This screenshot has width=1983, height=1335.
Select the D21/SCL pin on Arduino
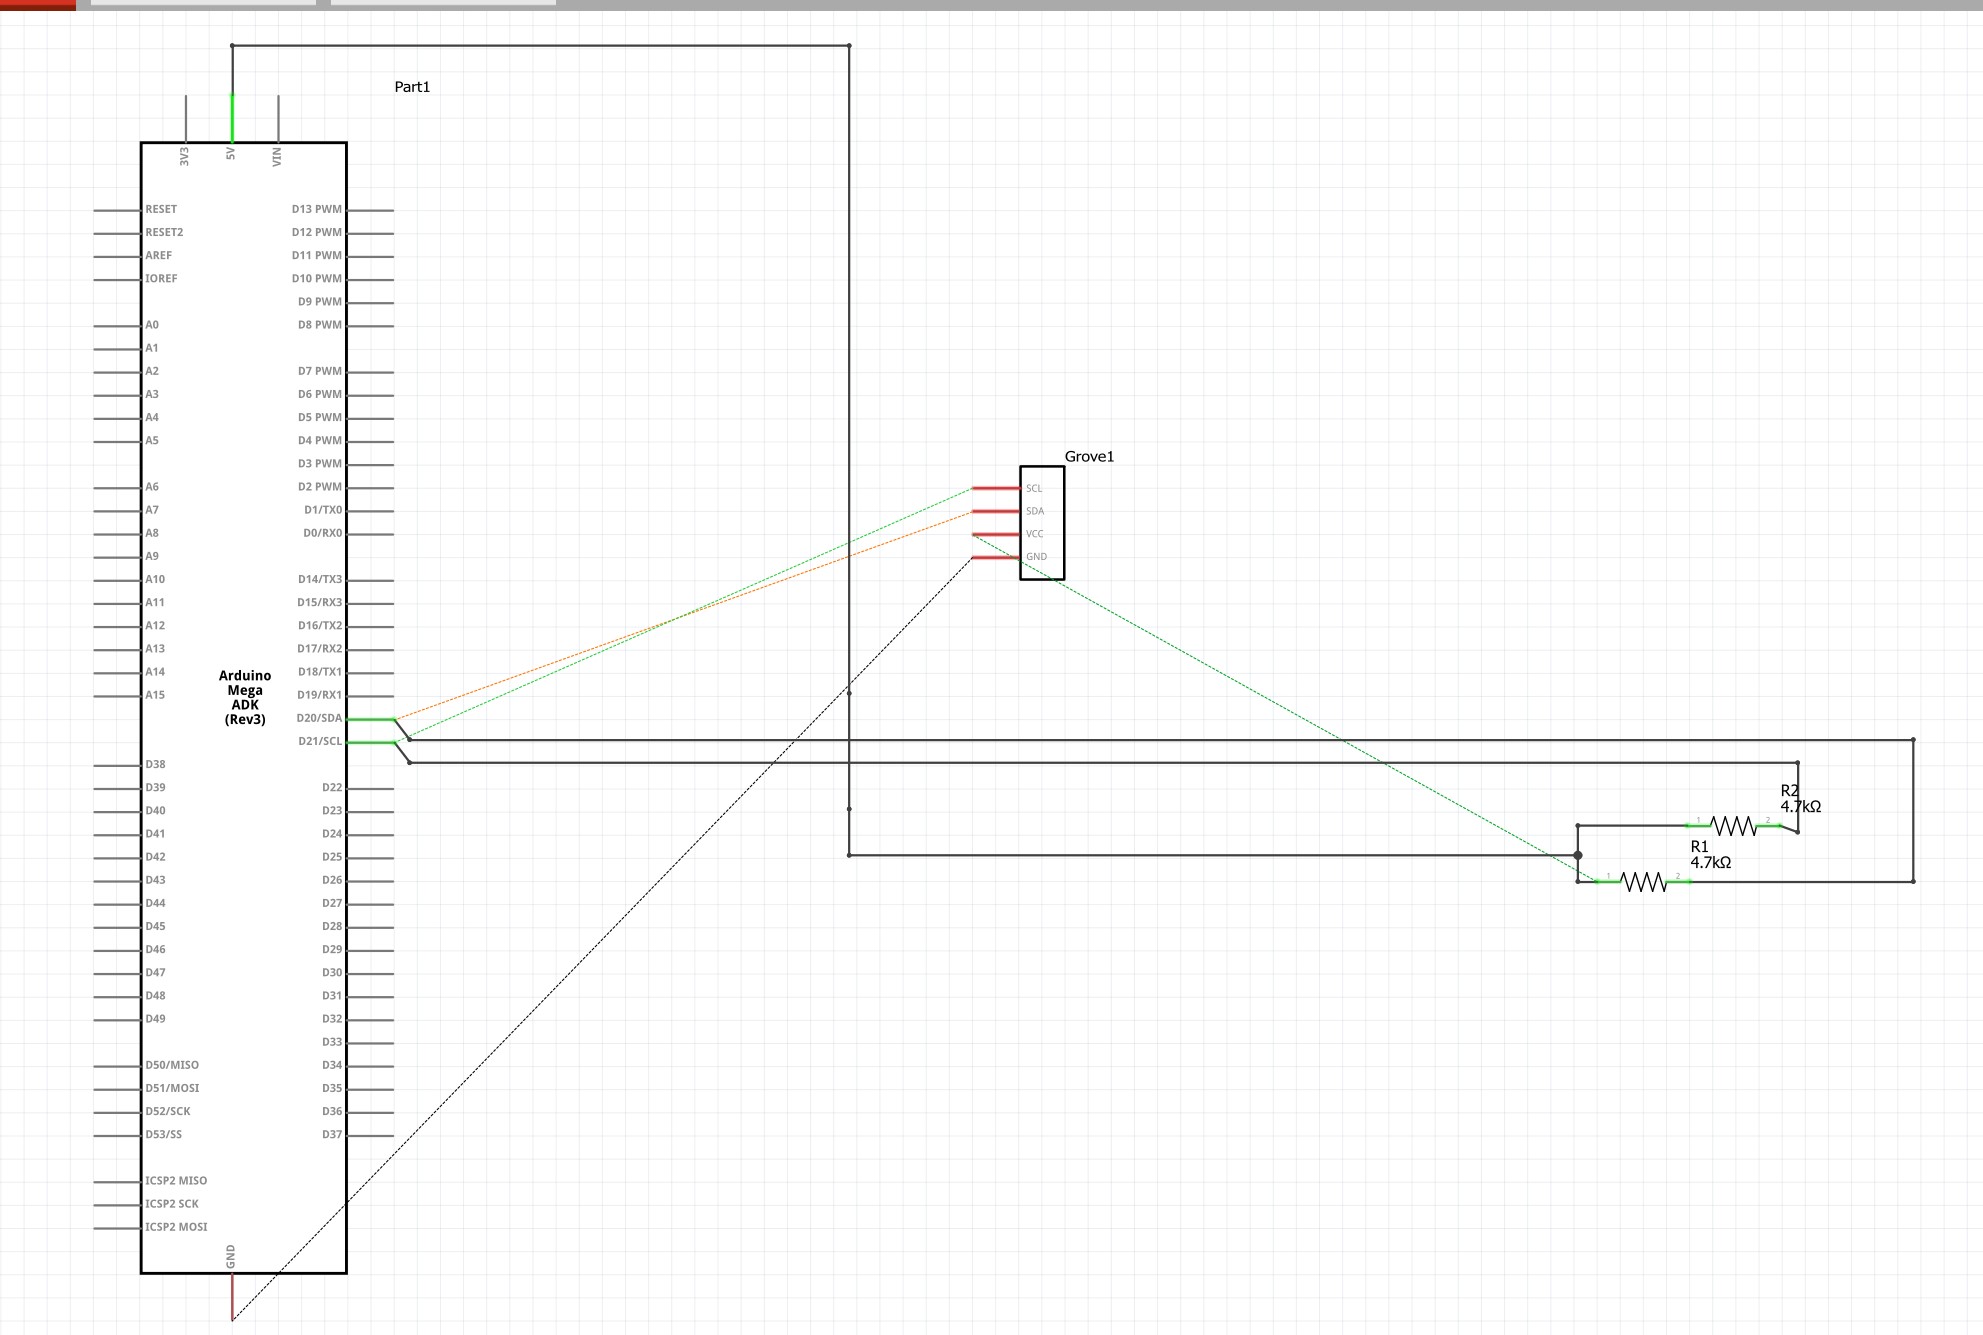click(x=370, y=742)
